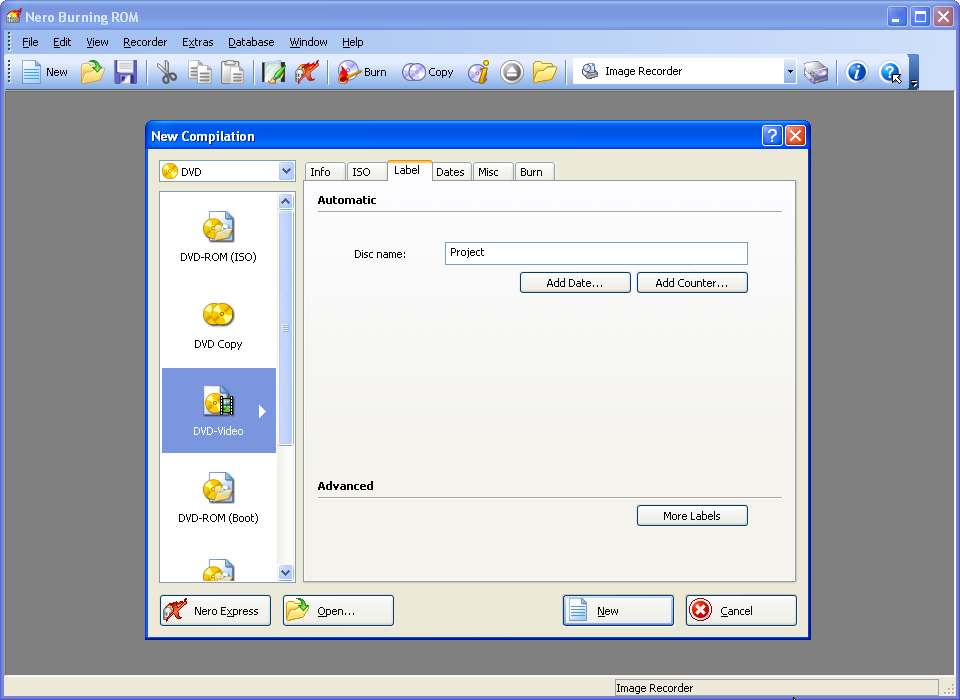Open the Image Recorder dropdown
960x700 pixels.
(789, 72)
